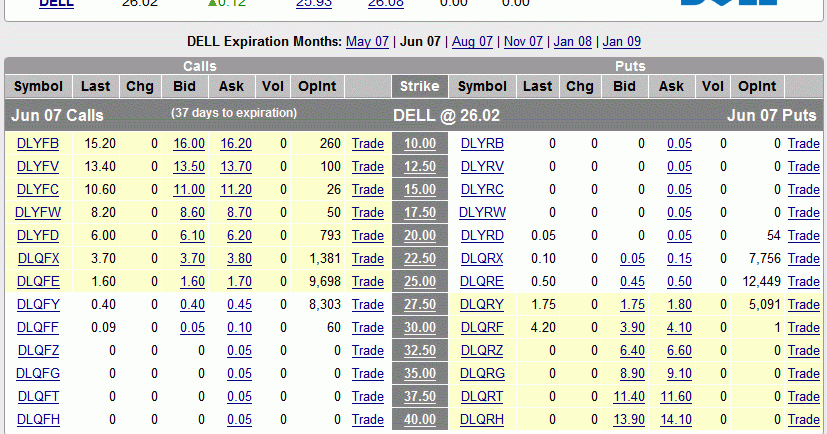This screenshot has width=827, height=434.
Task: Switch to Aug 07 expiration month
Action: coord(472,42)
